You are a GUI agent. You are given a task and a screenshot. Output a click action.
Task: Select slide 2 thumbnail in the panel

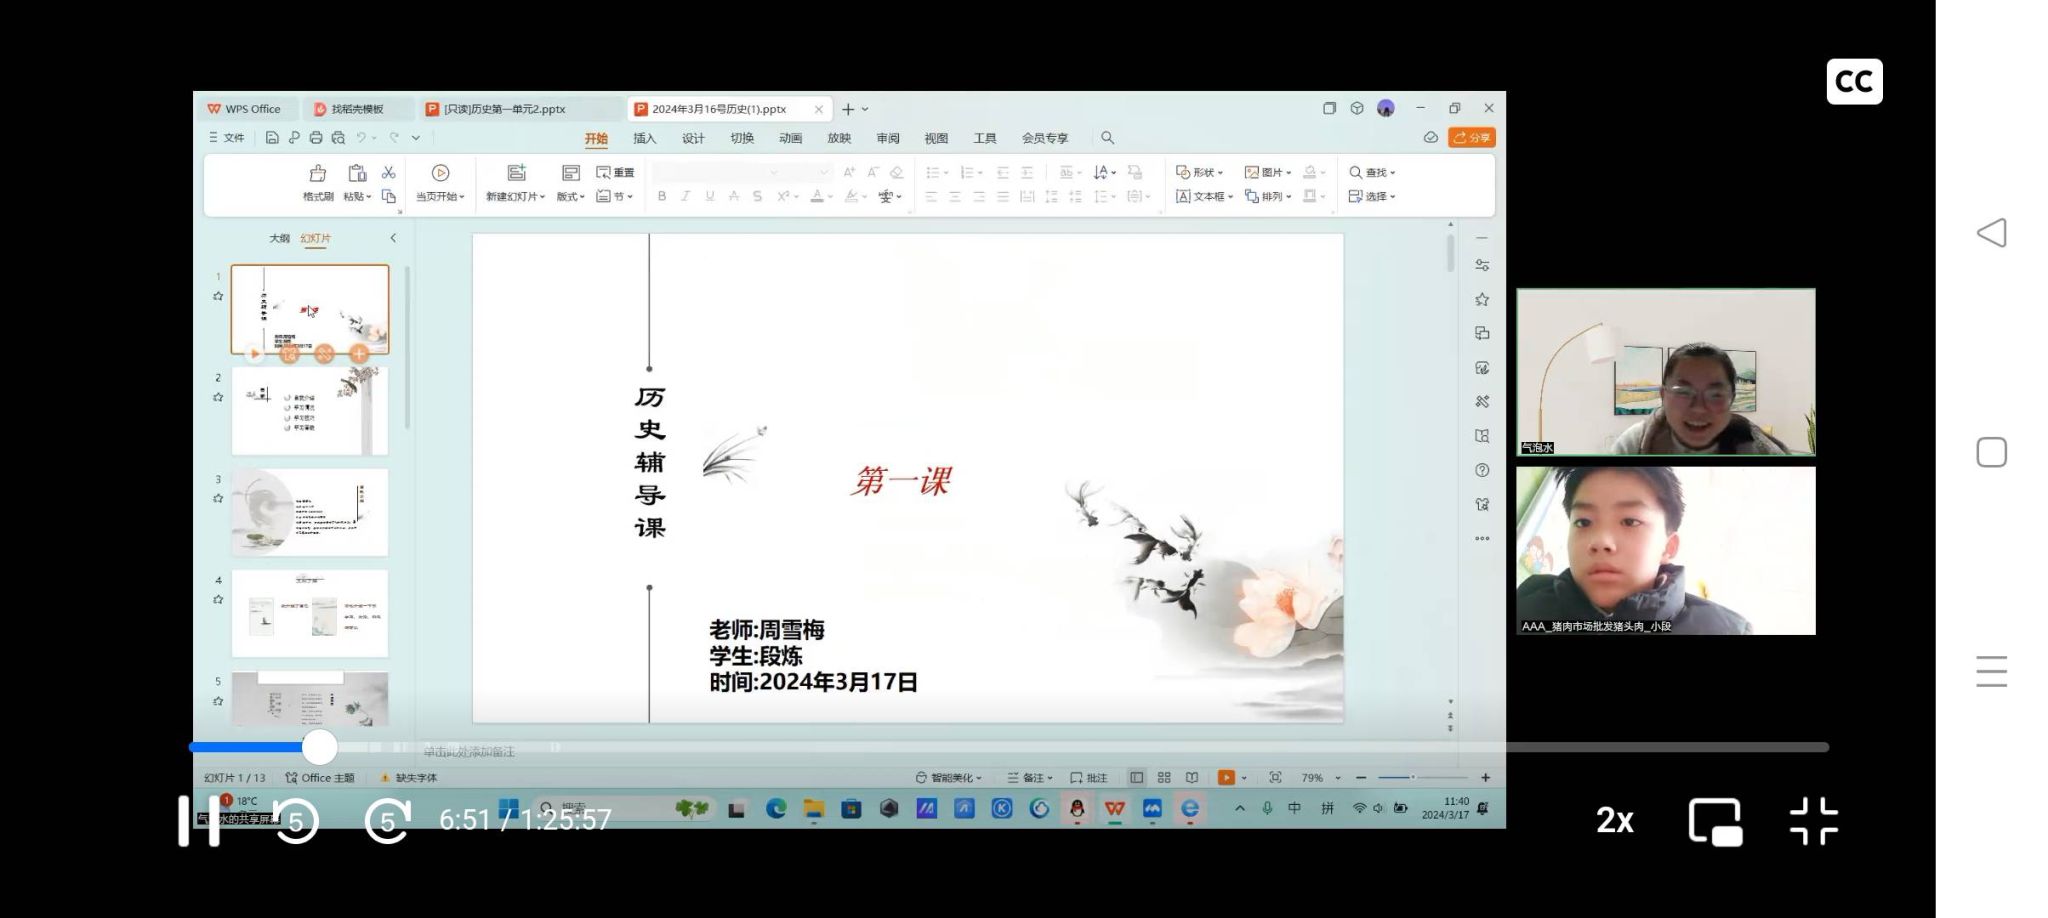point(310,411)
